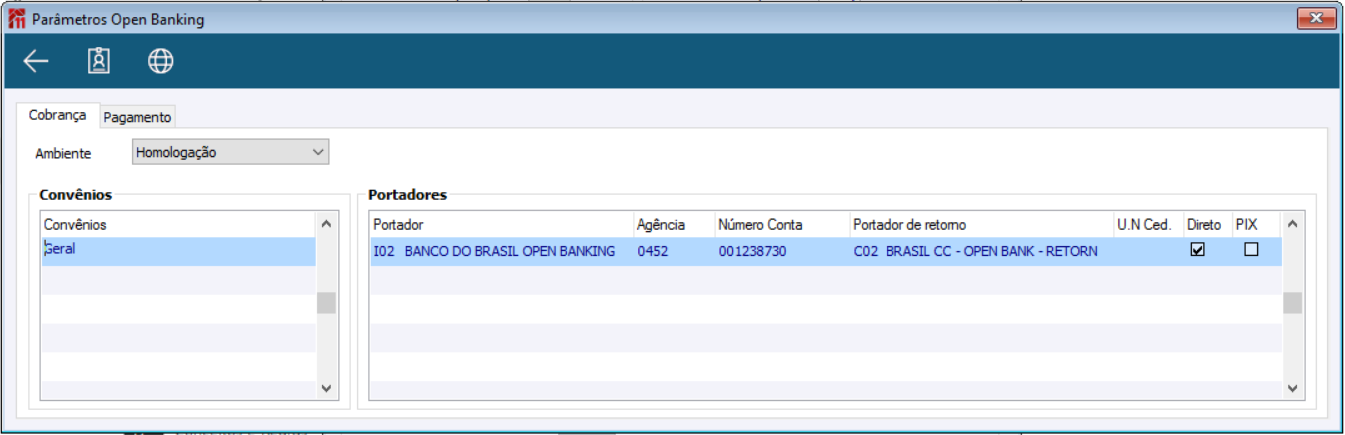Uncheck the Direto checkbox for Banco do Brasil

click(1197, 251)
